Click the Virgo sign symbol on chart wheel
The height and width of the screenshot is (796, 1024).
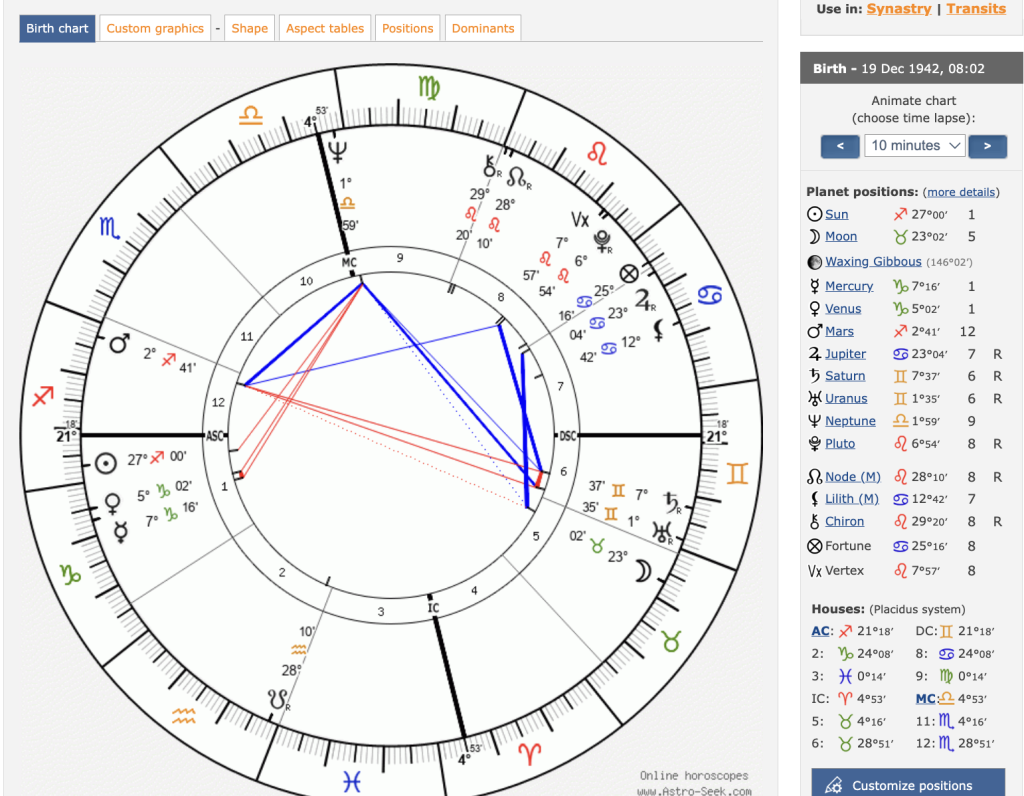pyautogui.click(x=428, y=87)
